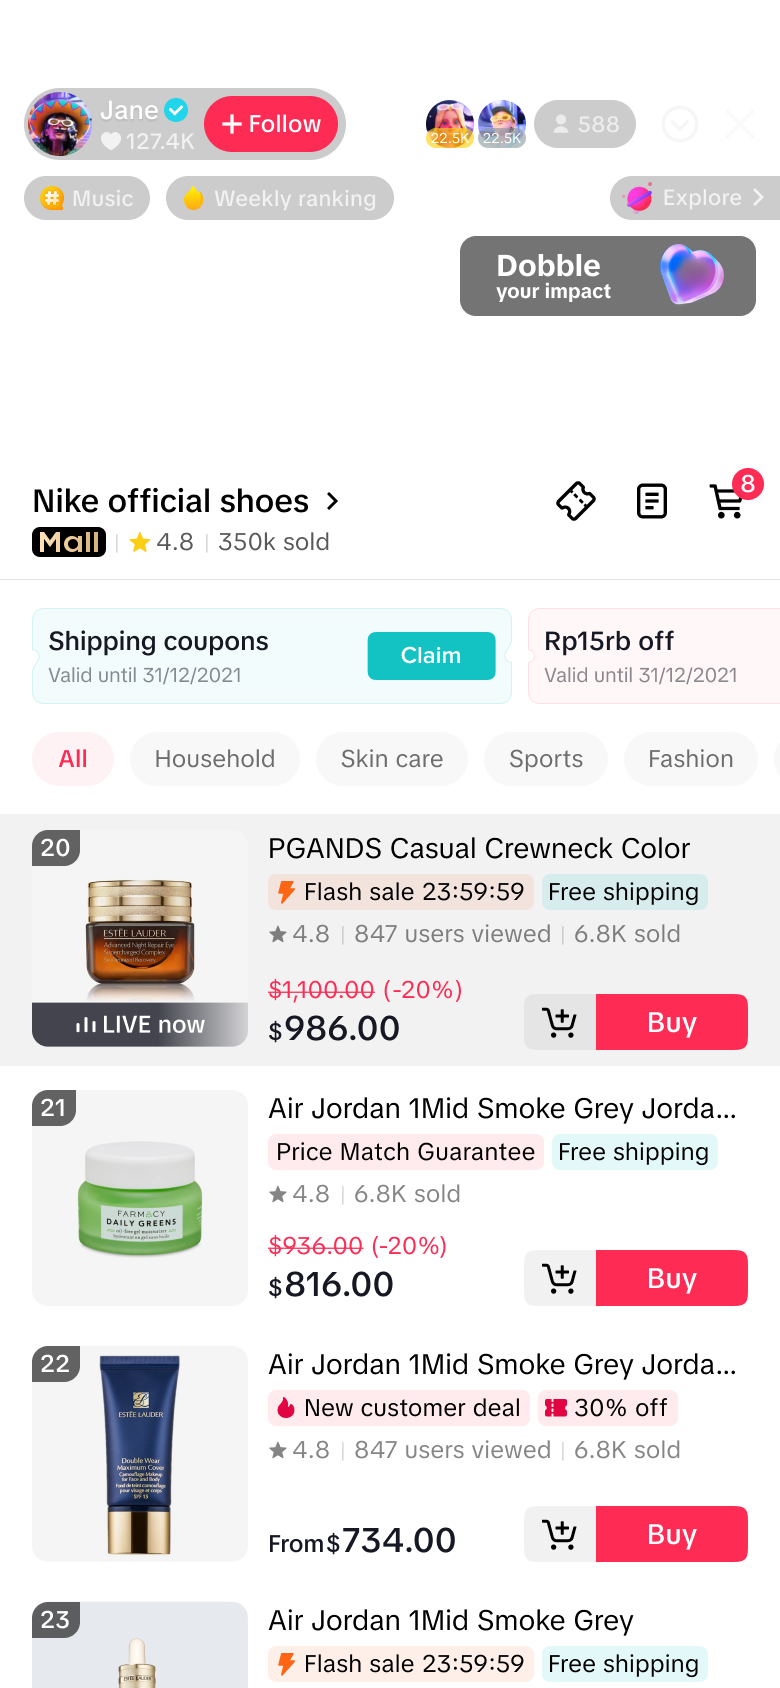780x1688 pixels.
Task: Open Jane's profile avatar
Action: [60, 124]
